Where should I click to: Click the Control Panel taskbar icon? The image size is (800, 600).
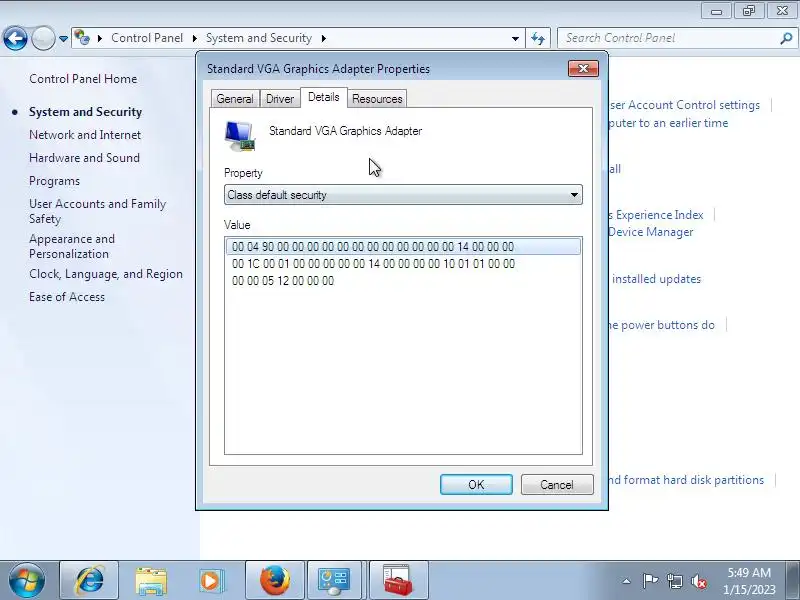(x=334, y=581)
